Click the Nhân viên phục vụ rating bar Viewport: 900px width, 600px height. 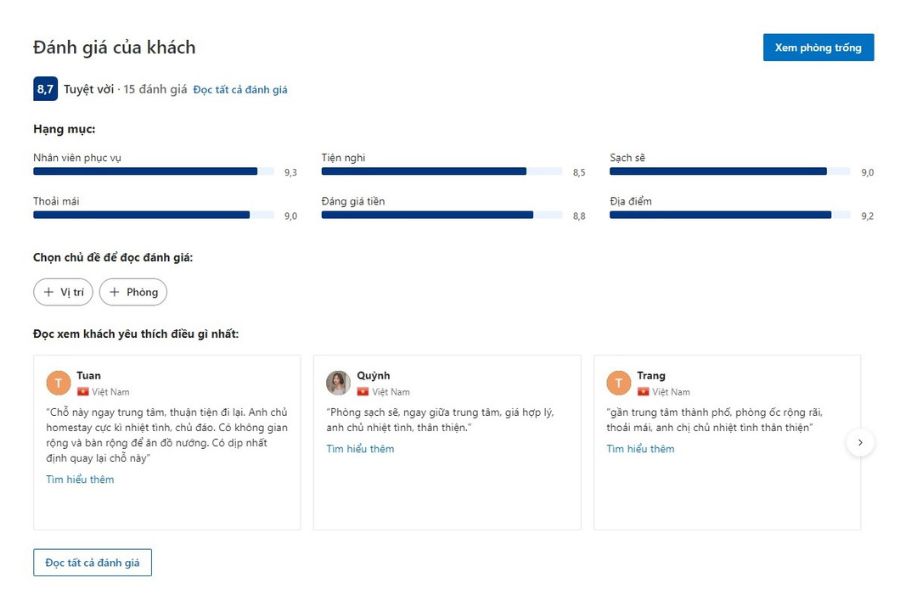pos(154,171)
